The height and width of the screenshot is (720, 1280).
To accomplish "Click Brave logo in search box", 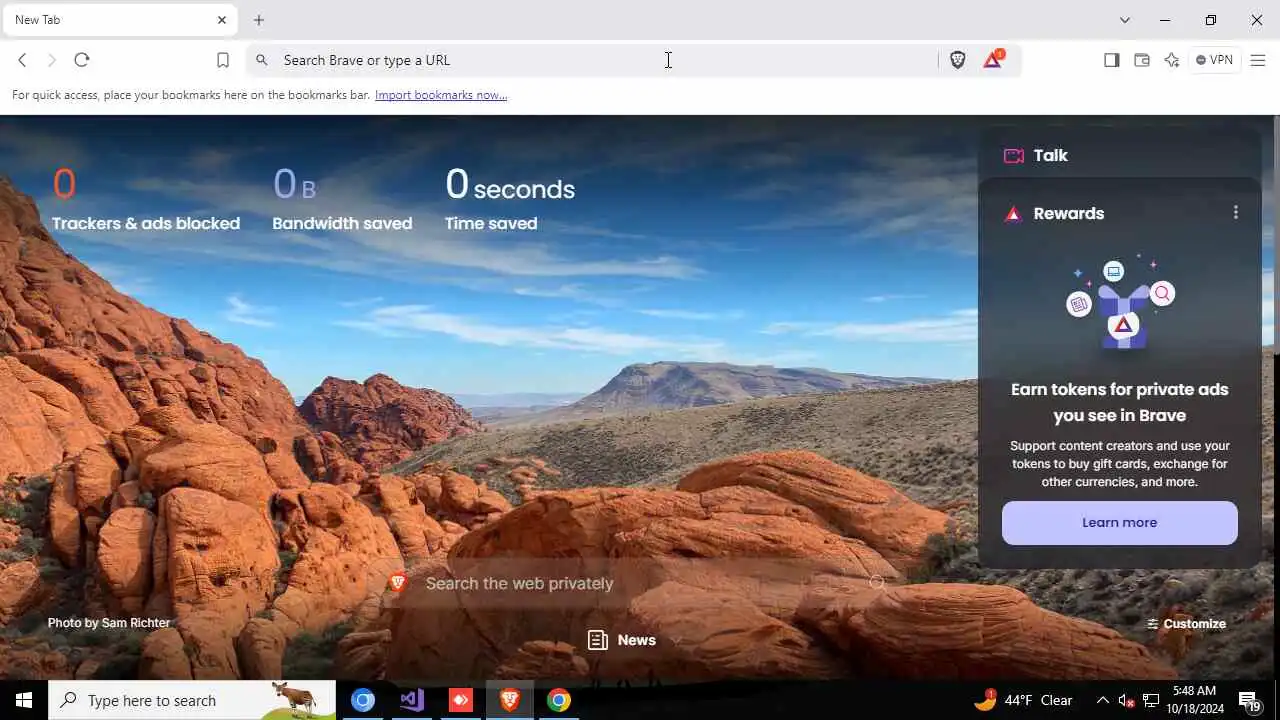I will (398, 583).
